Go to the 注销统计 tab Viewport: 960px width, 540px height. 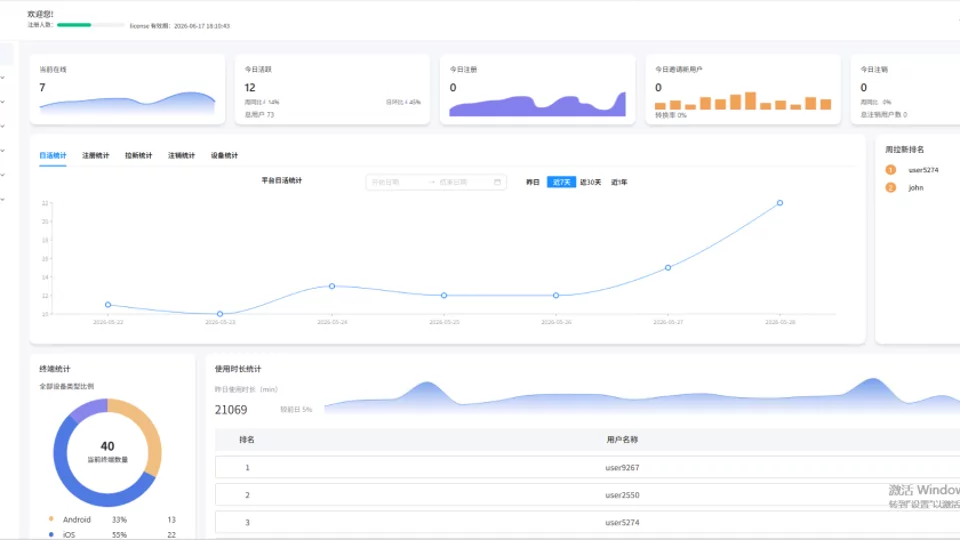point(181,156)
